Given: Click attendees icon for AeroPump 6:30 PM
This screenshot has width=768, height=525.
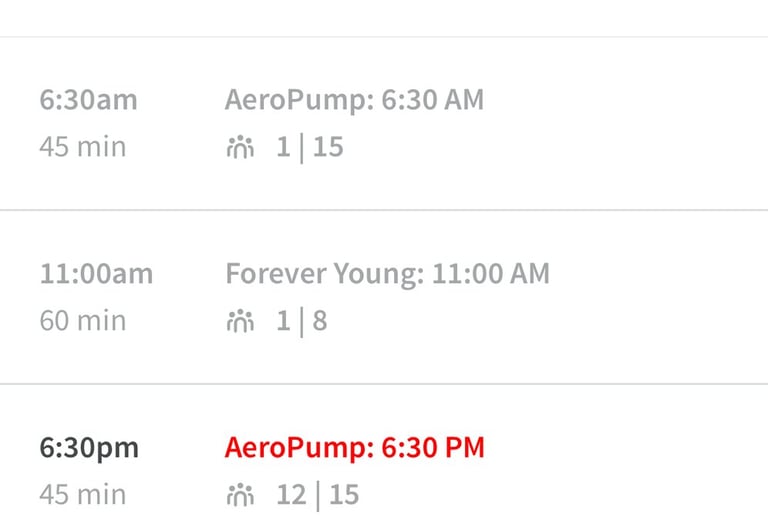Looking at the screenshot, I should click(240, 495).
